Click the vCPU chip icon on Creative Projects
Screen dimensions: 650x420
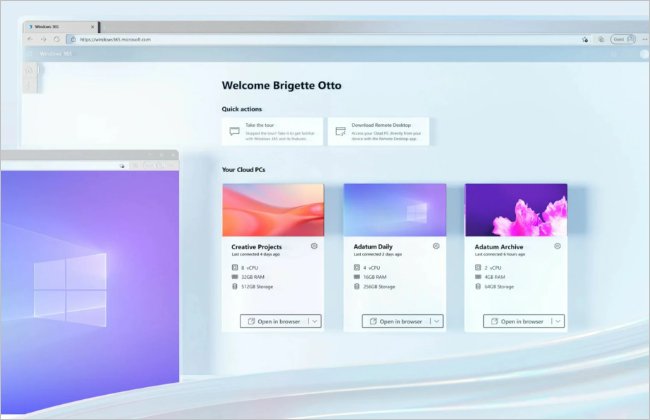pos(235,267)
